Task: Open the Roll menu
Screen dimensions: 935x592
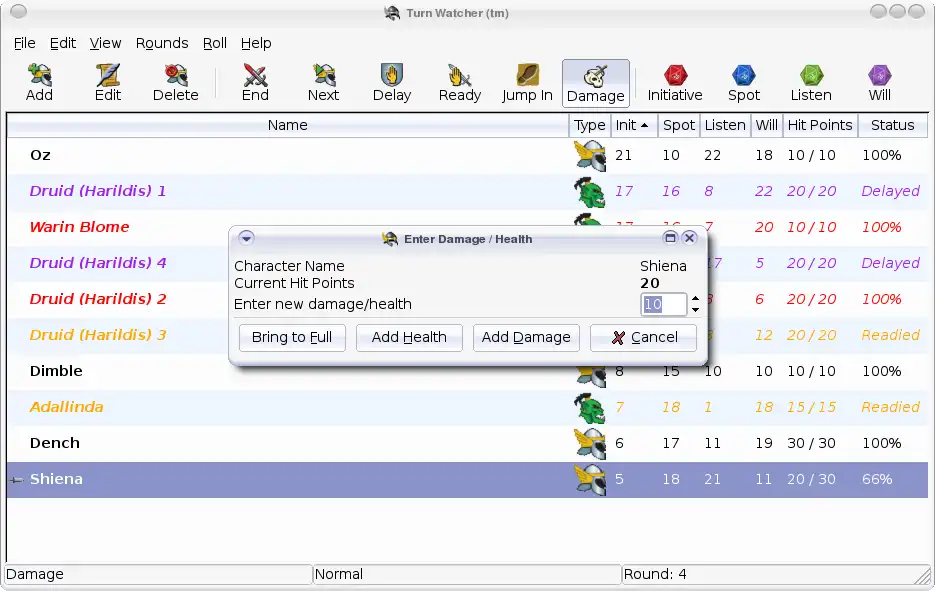Action: coord(215,43)
